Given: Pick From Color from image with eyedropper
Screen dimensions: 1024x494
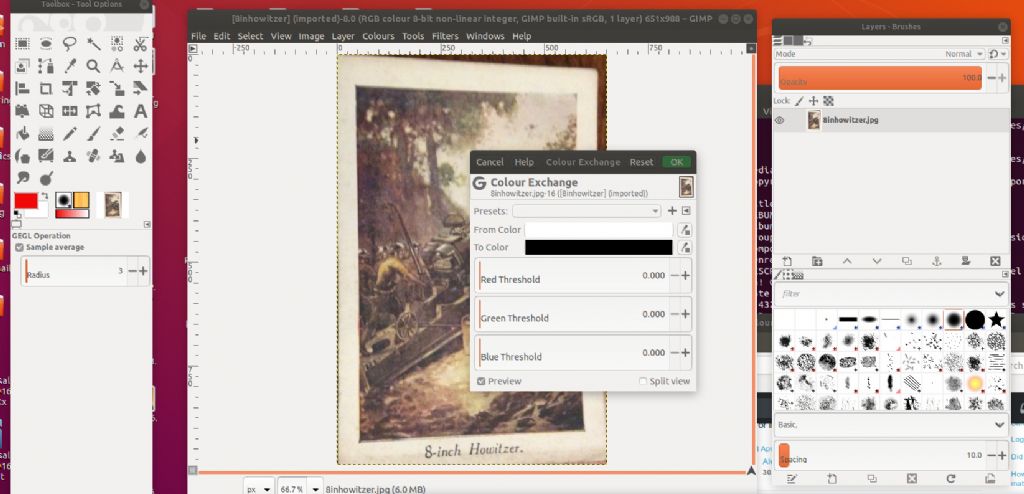Looking at the screenshot, I should 684,229.
